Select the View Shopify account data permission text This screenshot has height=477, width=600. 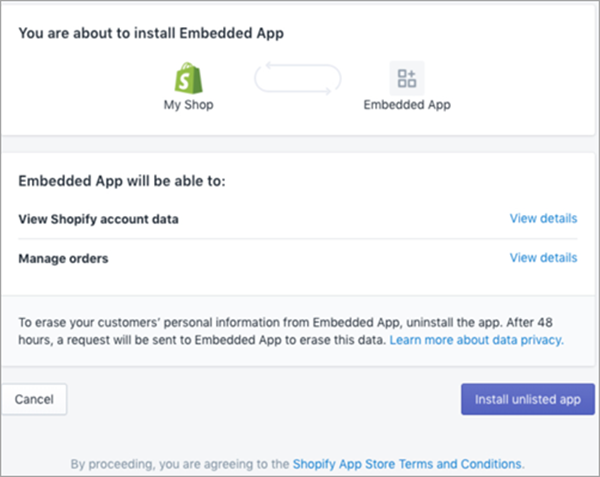[98, 218]
